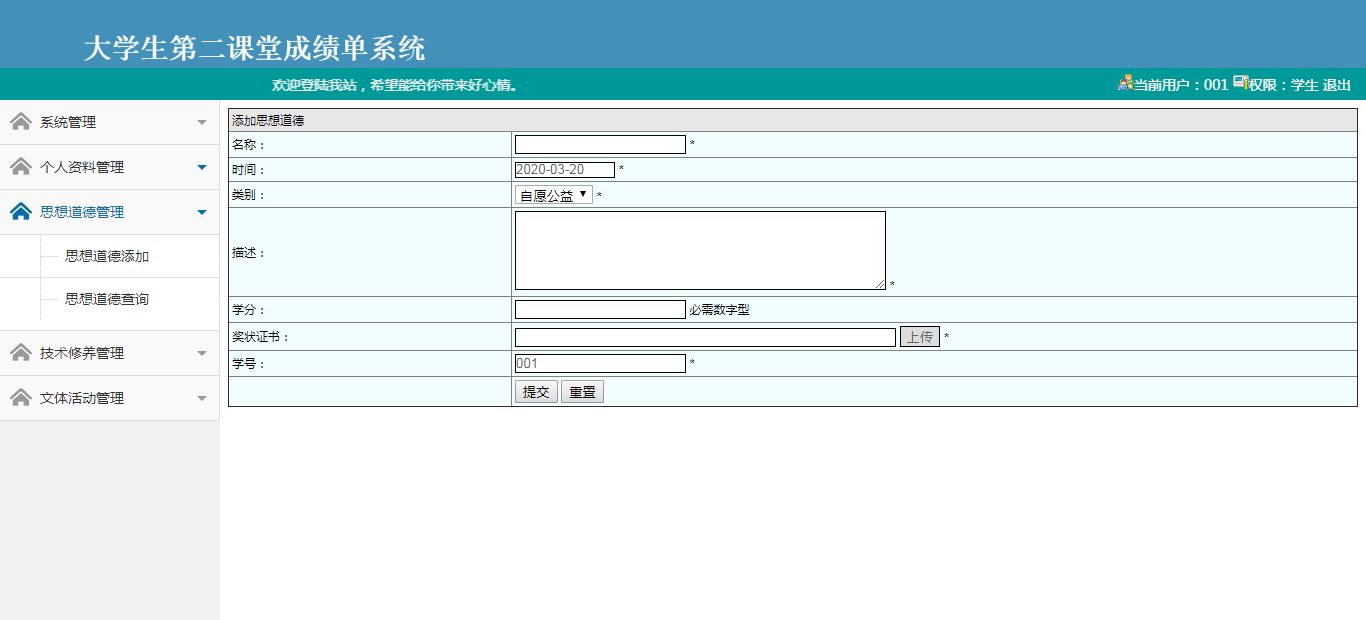Click the 描述： row label

pyautogui.click(x=249, y=253)
